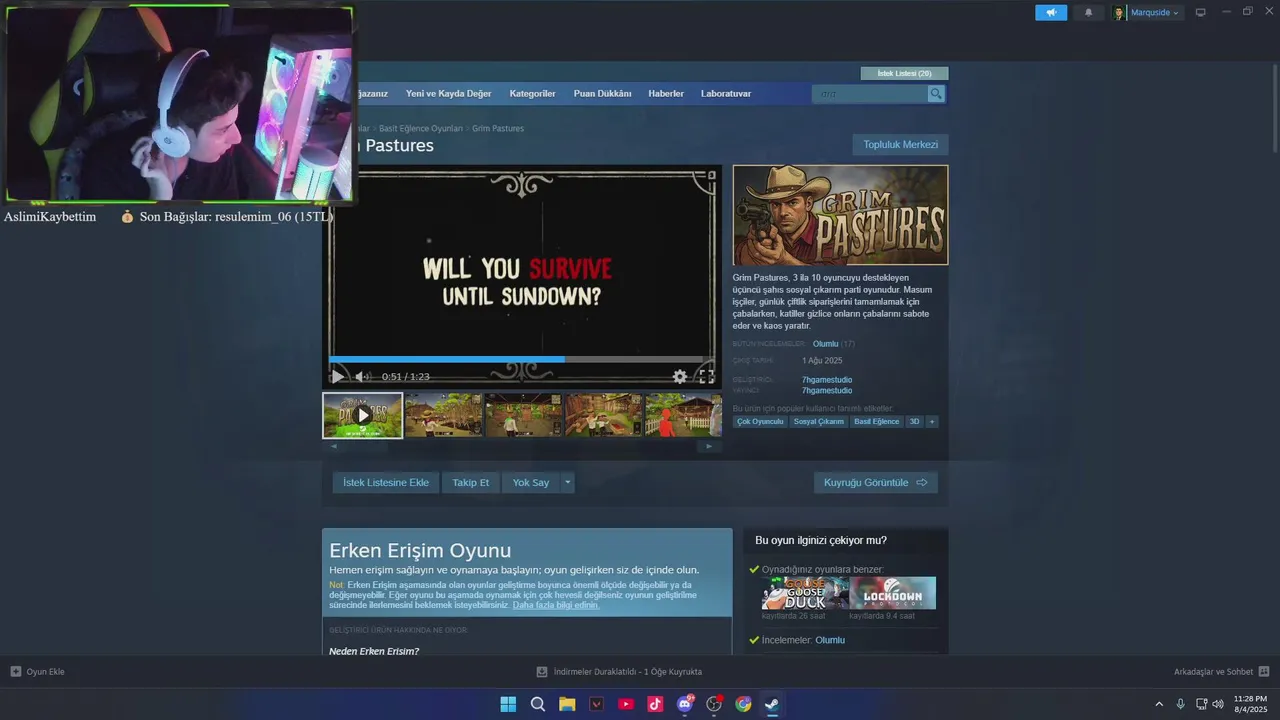Open File Explorer from taskbar
The image size is (1280, 720).
[x=567, y=704]
